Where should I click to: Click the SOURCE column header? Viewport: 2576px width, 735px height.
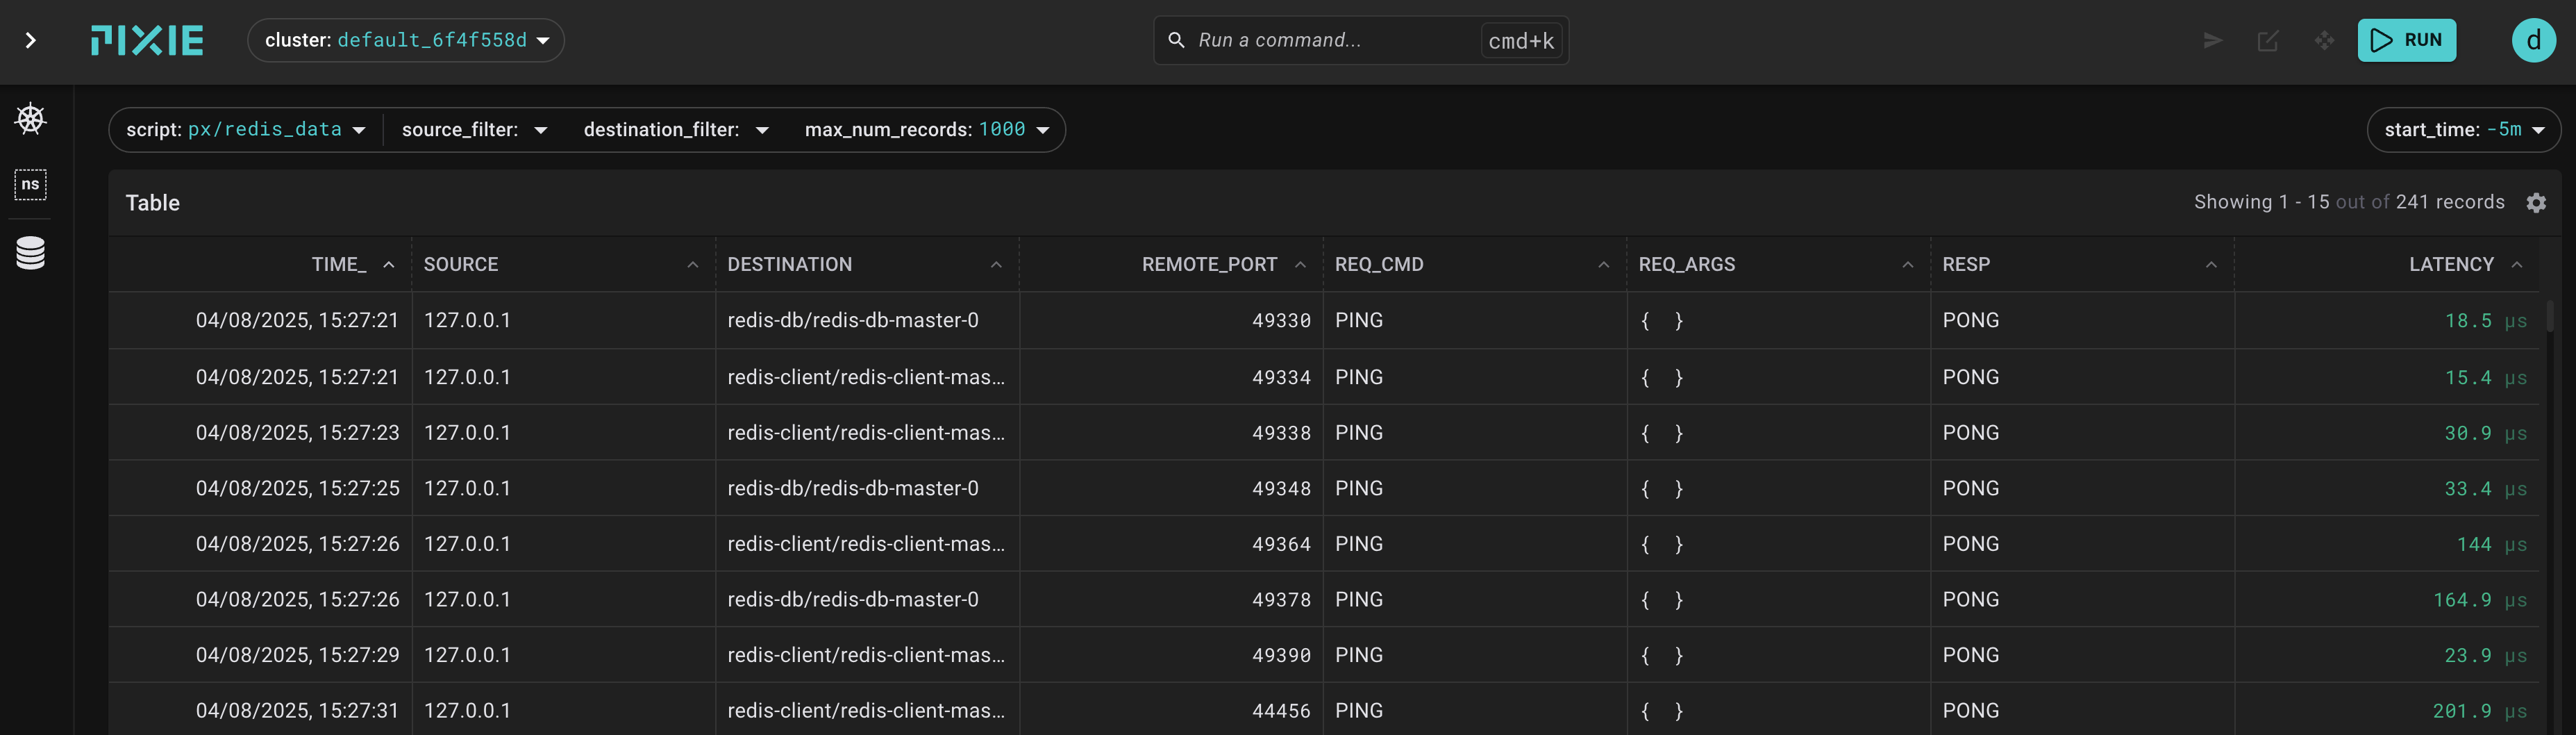pyautogui.click(x=461, y=265)
